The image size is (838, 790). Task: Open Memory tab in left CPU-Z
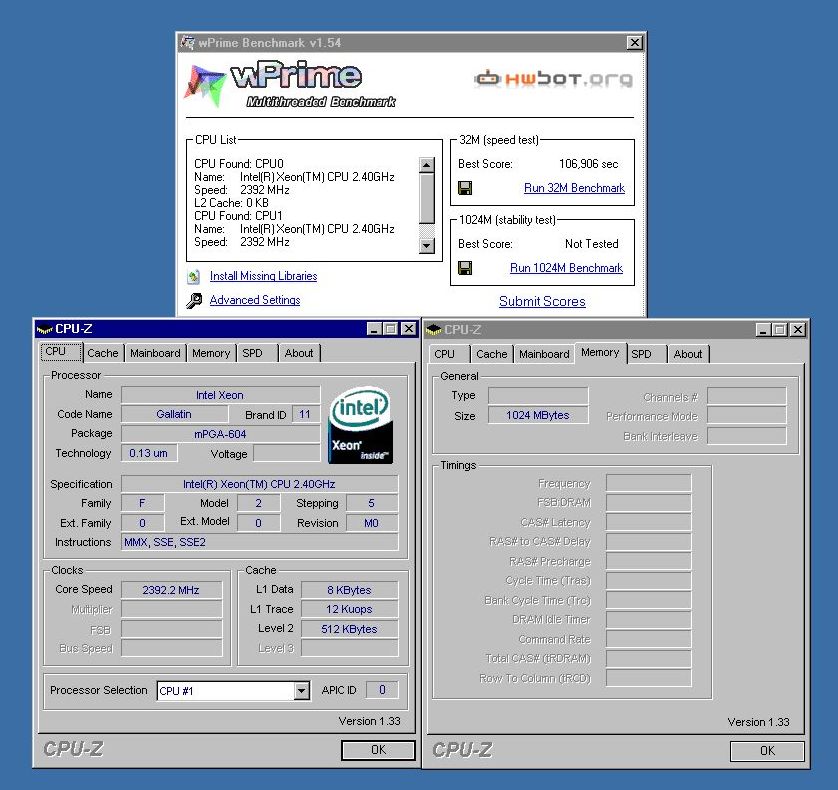coord(211,353)
